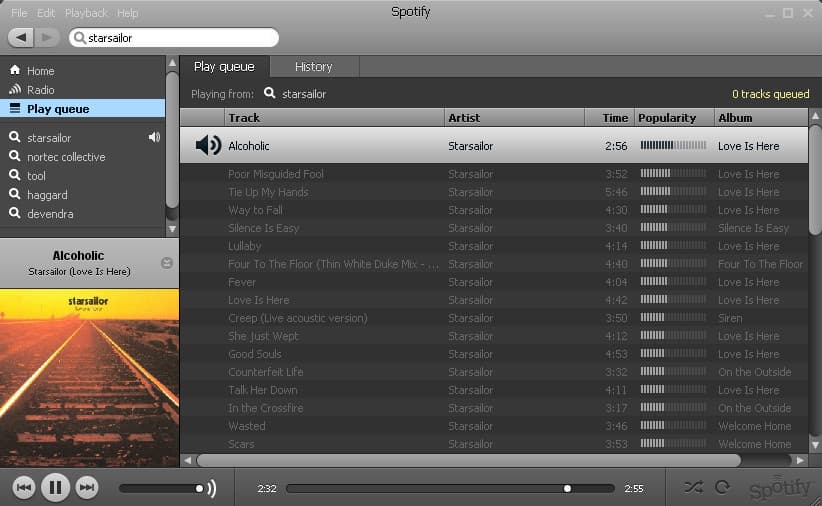Viewport: 822px width, 506px height.
Task: Click the starsailor search input field
Action: [175, 38]
